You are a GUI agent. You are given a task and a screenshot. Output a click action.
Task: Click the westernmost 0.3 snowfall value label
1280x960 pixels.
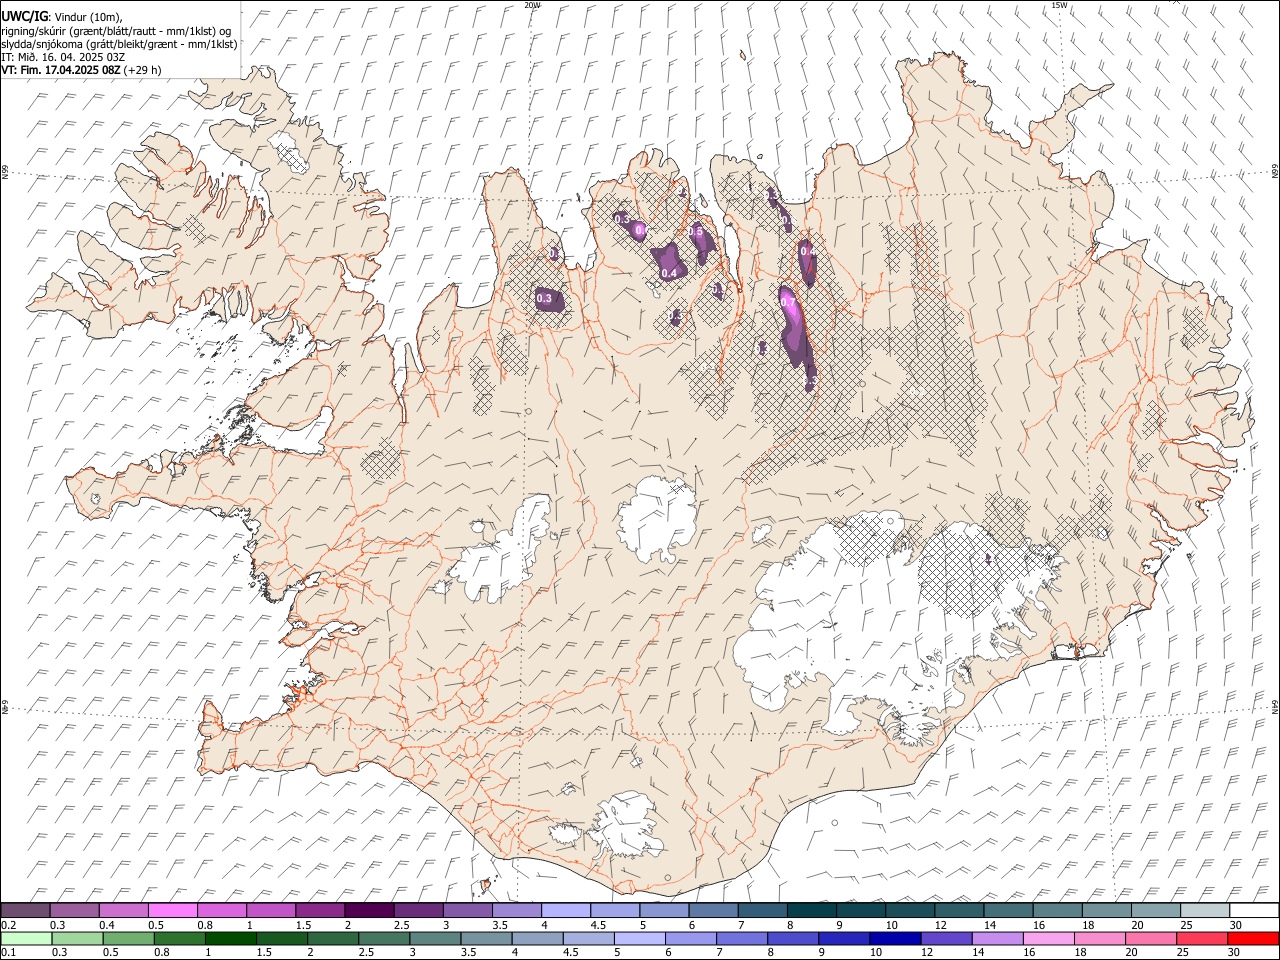tap(544, 298)
